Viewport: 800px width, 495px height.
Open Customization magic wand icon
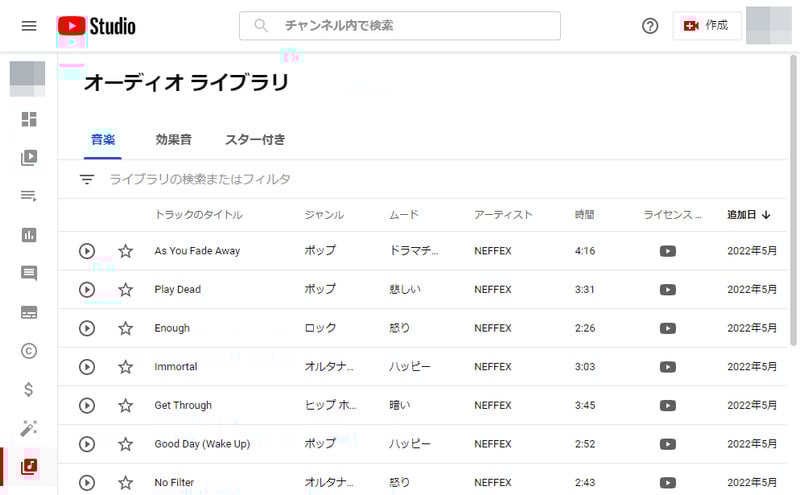click(29, 428)
